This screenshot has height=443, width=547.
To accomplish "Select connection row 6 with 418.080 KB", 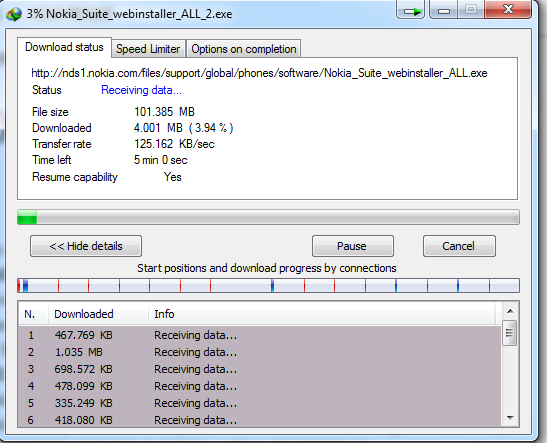I will [260, 420].
